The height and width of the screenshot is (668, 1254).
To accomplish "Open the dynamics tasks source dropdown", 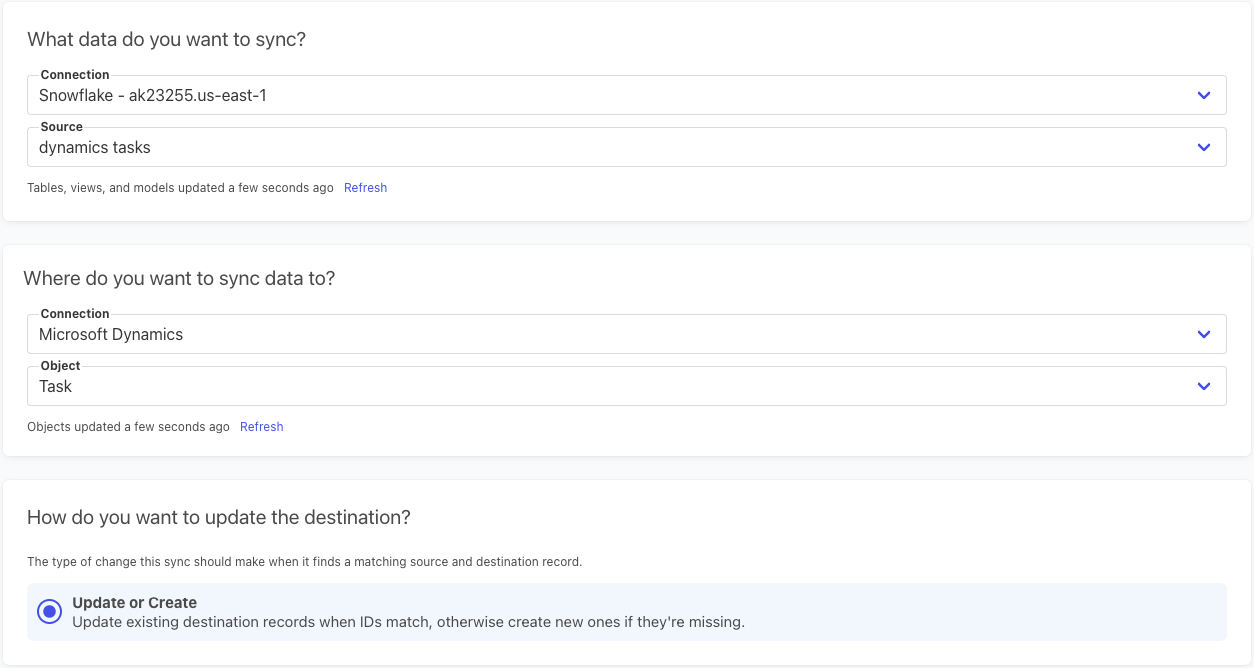I will pos(600,148).
